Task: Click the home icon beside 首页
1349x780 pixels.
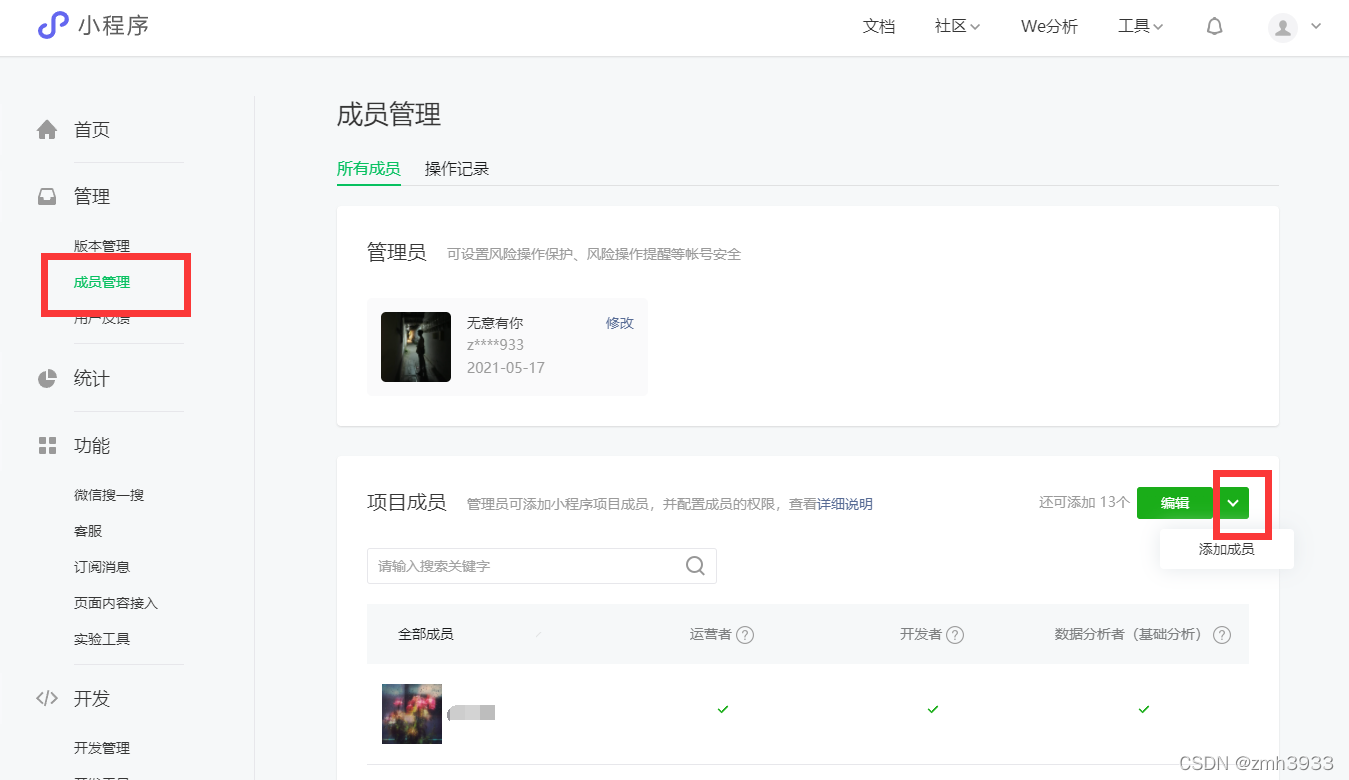Action: (x=47, y=129)
